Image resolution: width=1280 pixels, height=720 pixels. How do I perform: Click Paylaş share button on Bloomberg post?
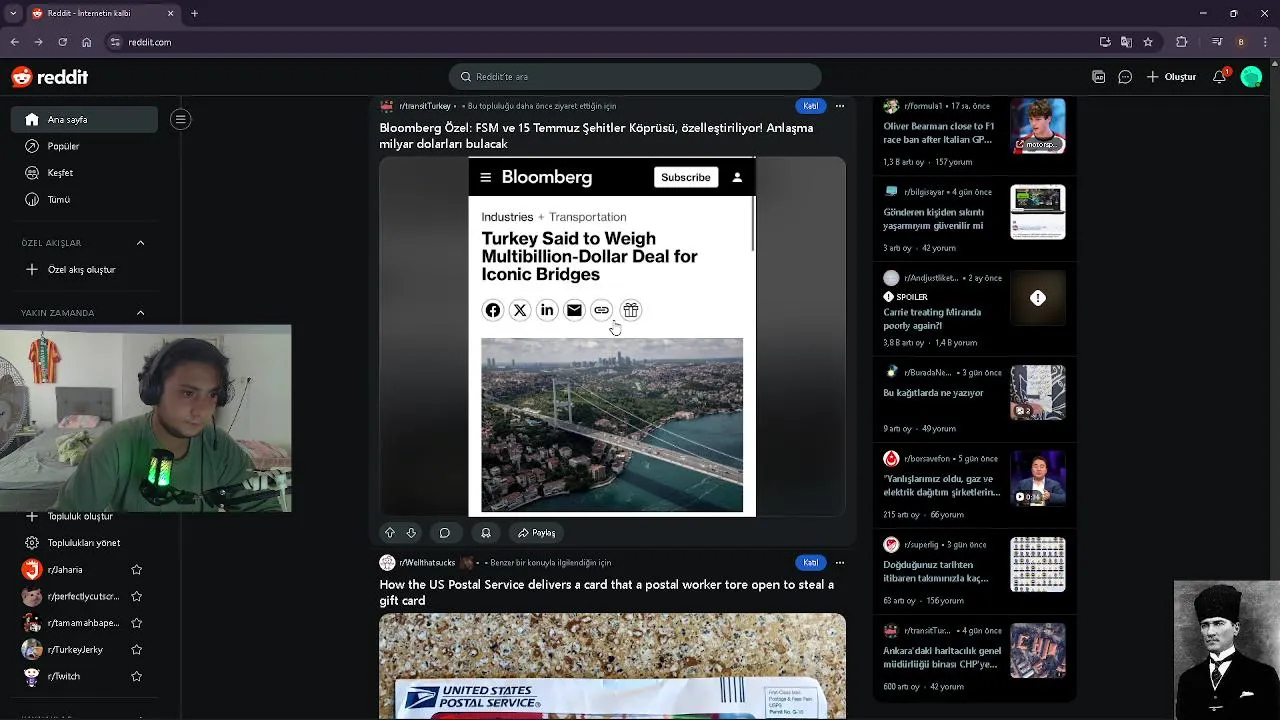[537, 533]
